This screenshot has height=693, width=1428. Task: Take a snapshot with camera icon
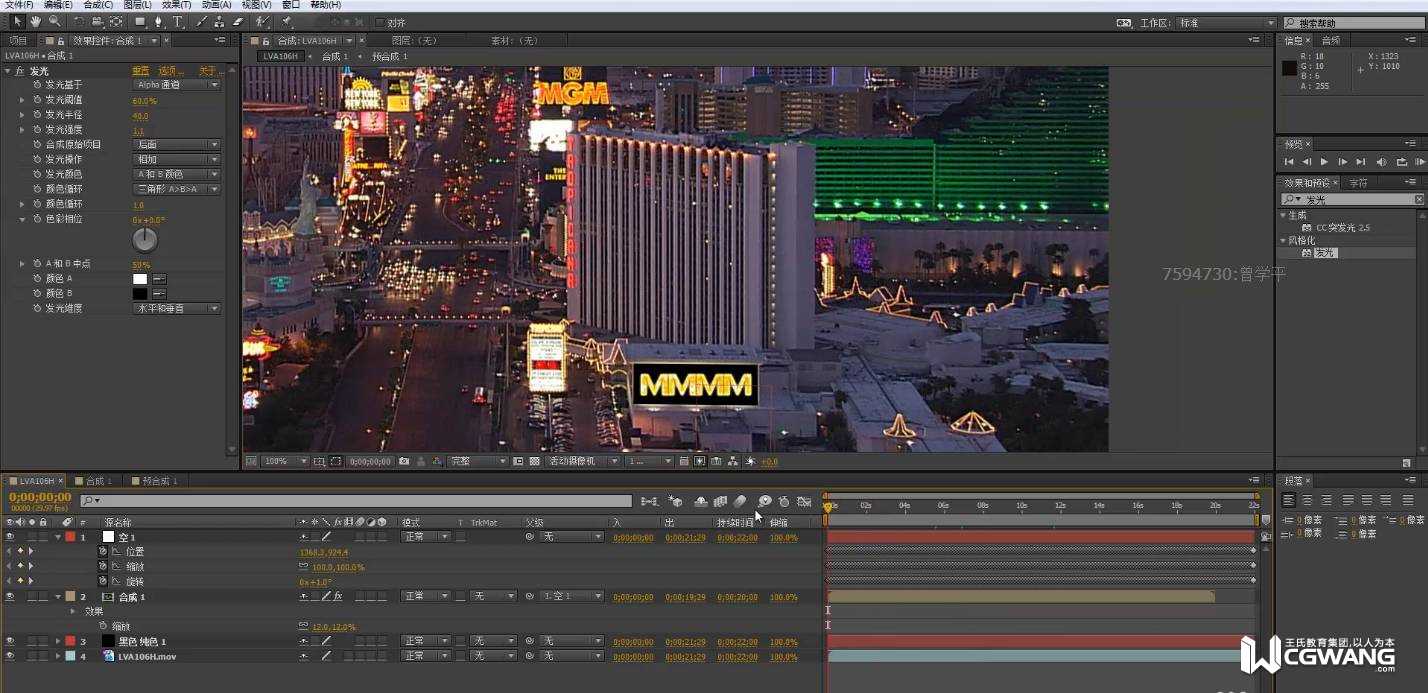point(404,461)
